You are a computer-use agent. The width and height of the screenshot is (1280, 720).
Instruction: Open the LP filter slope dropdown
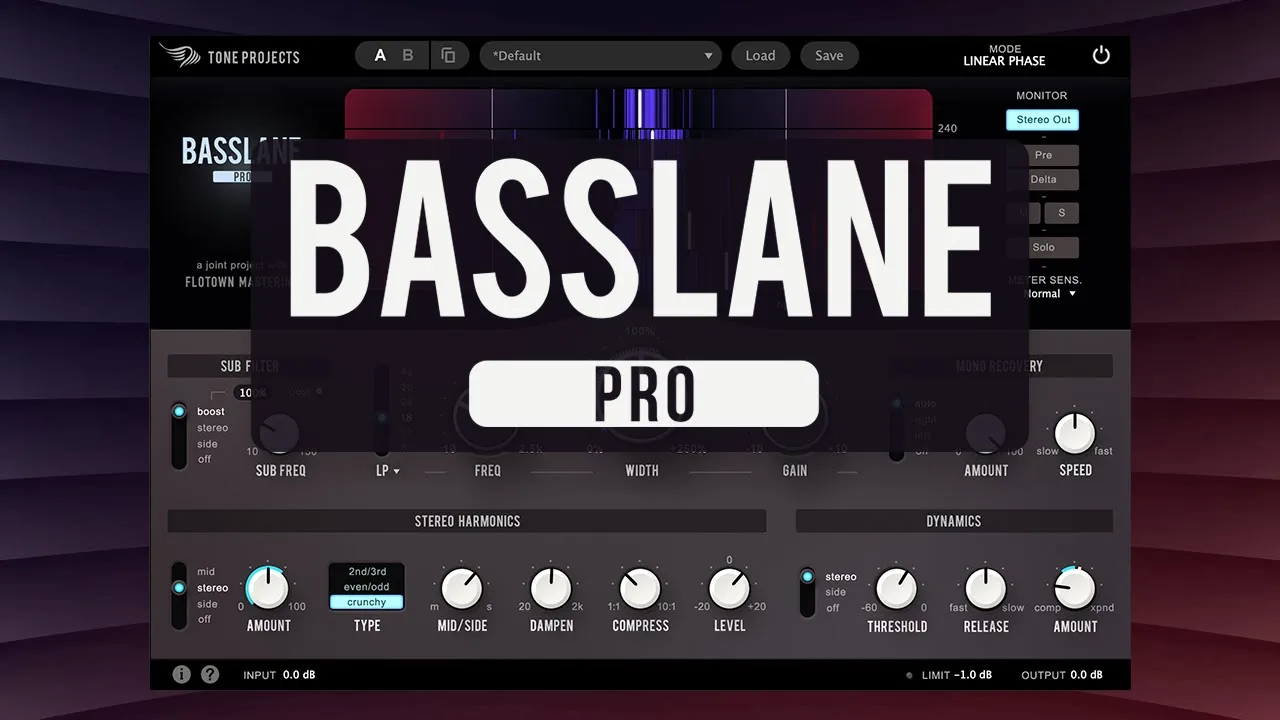point(387,470)
